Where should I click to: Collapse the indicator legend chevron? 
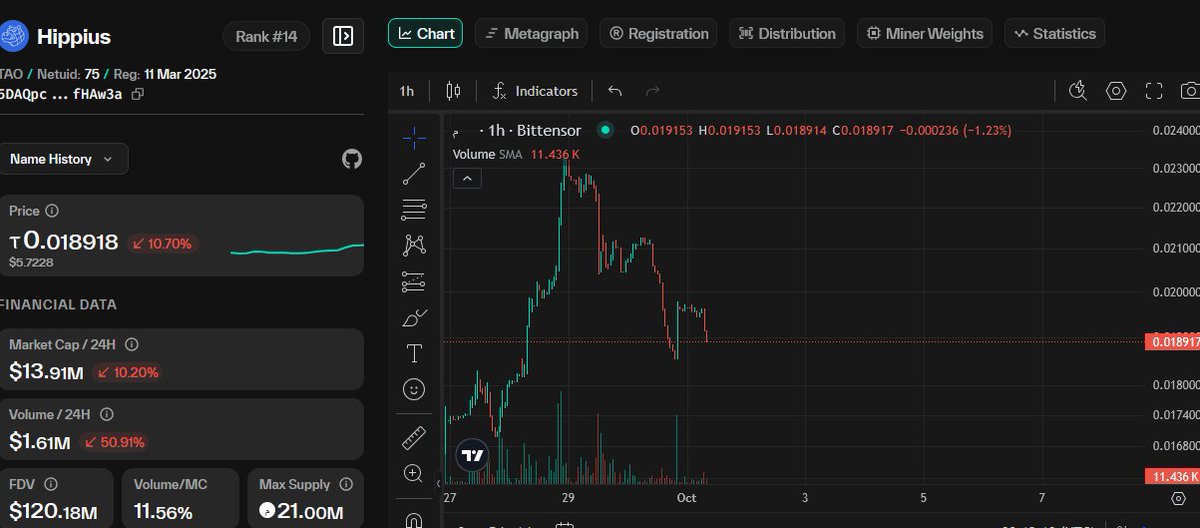[x=468, y=179]
